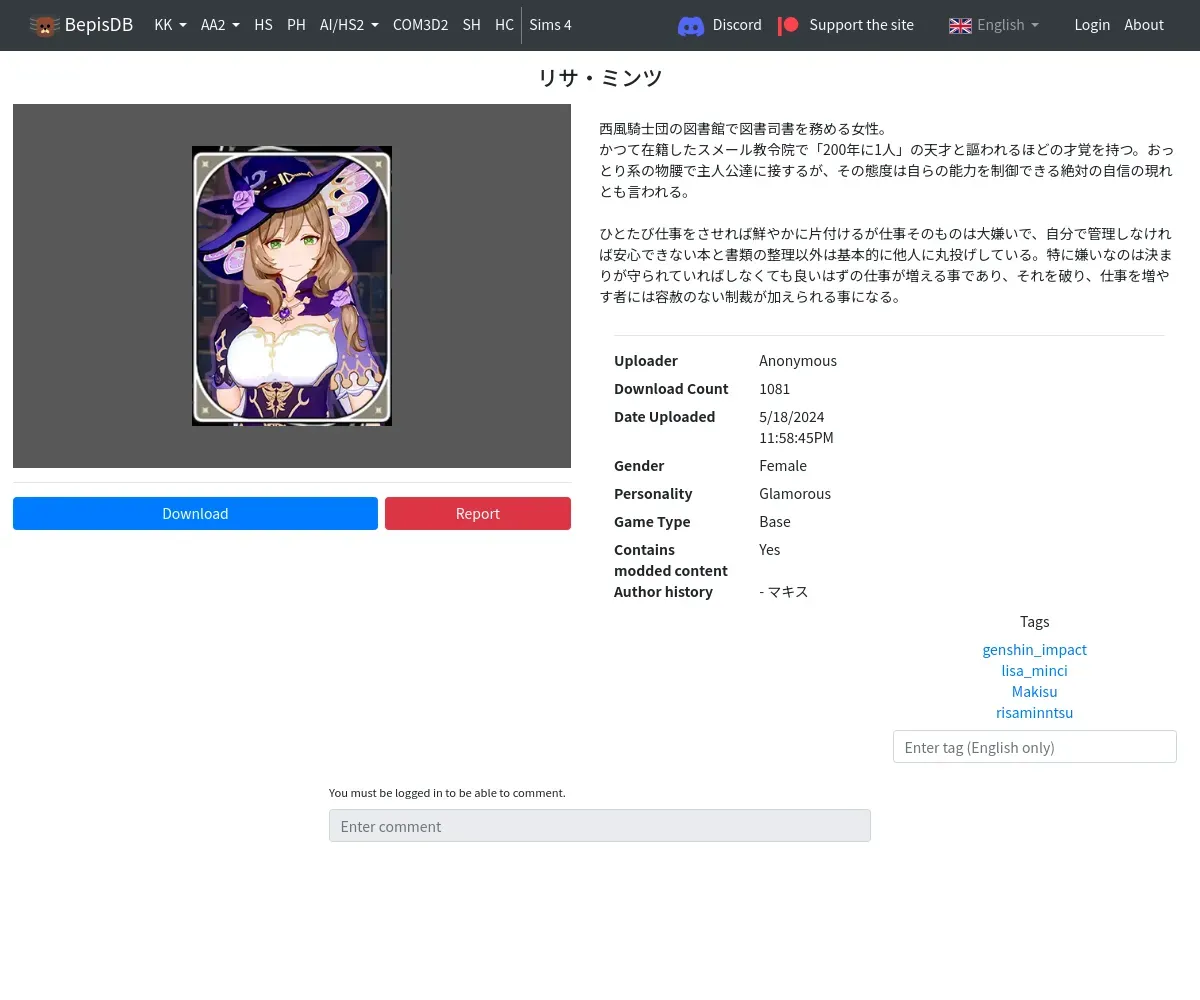Click the blue Download button
The height and width of the screenshot is (1000, 1200).
195,513
